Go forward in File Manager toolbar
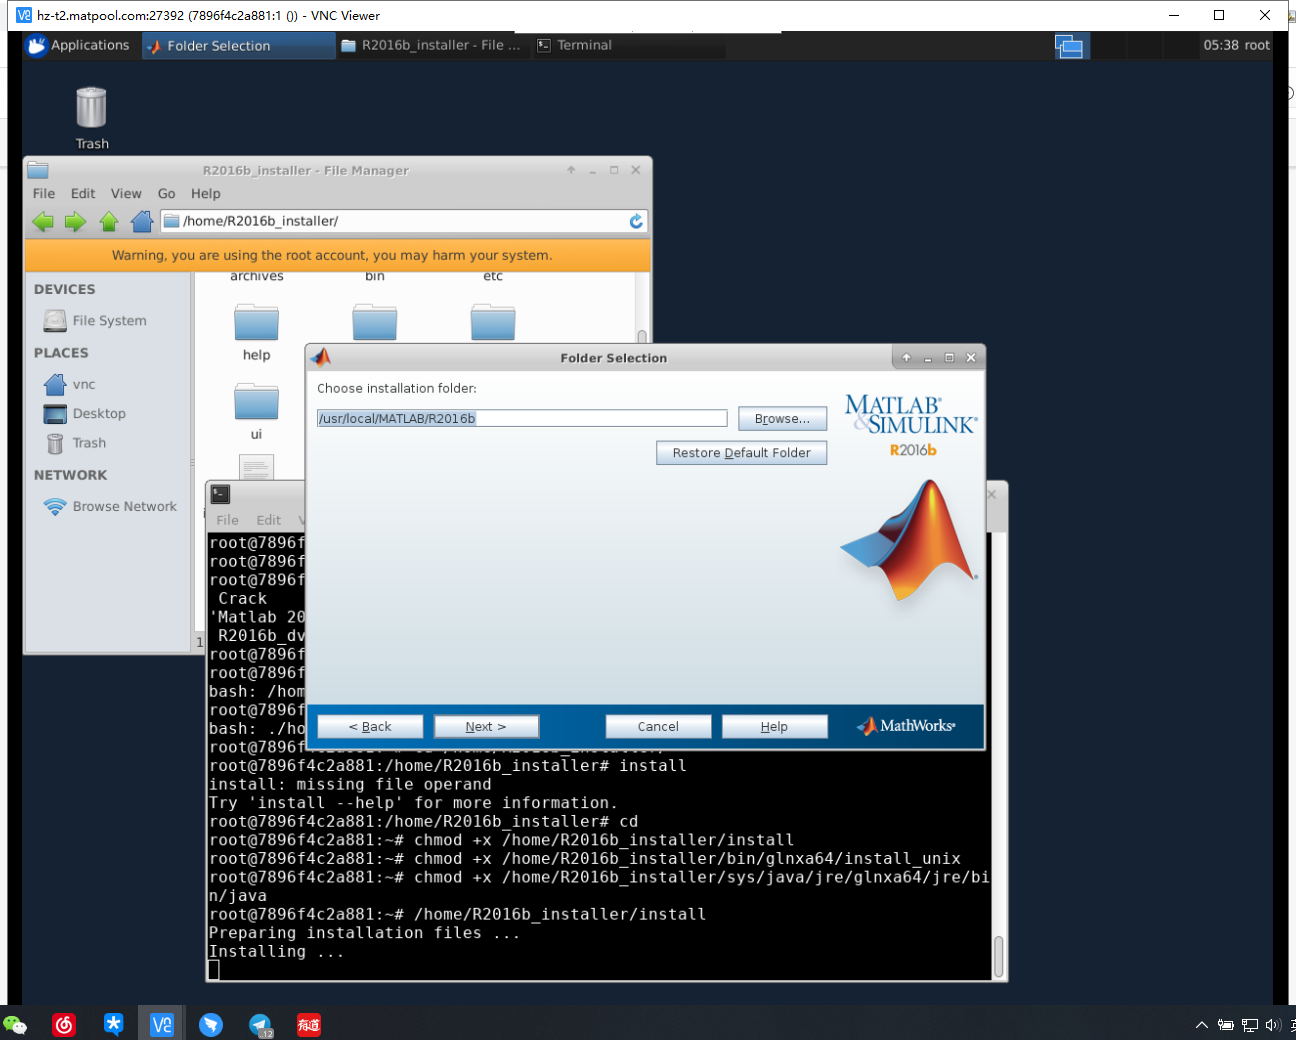 76,221
